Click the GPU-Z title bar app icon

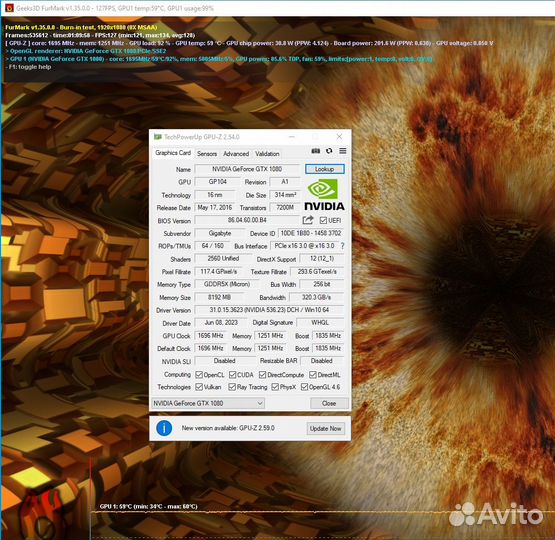[158, 137]
